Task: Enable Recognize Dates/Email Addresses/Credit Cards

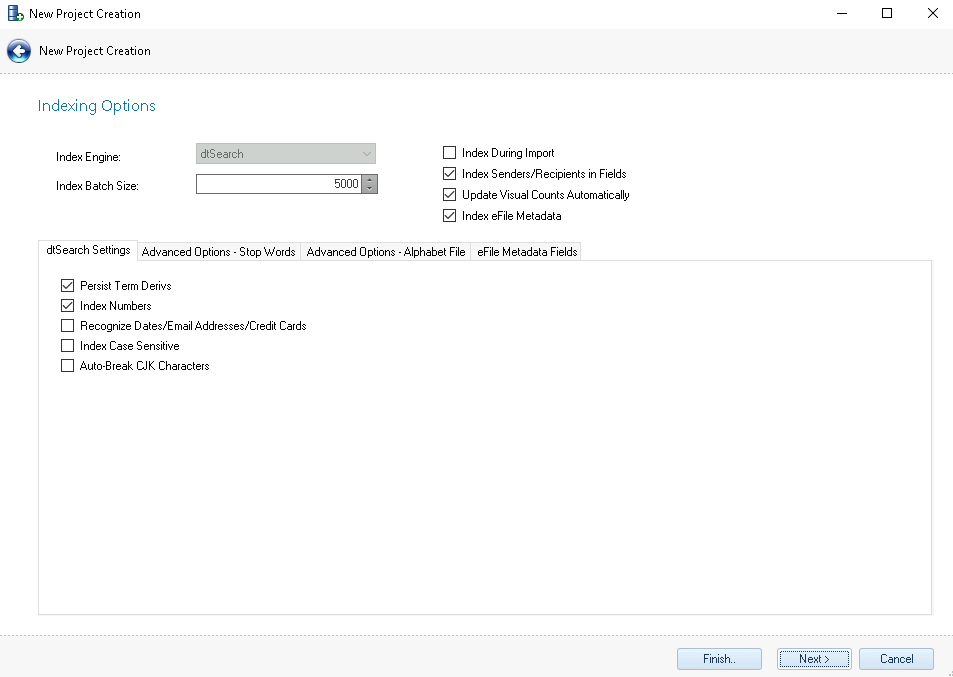Action: coord(68,326)
